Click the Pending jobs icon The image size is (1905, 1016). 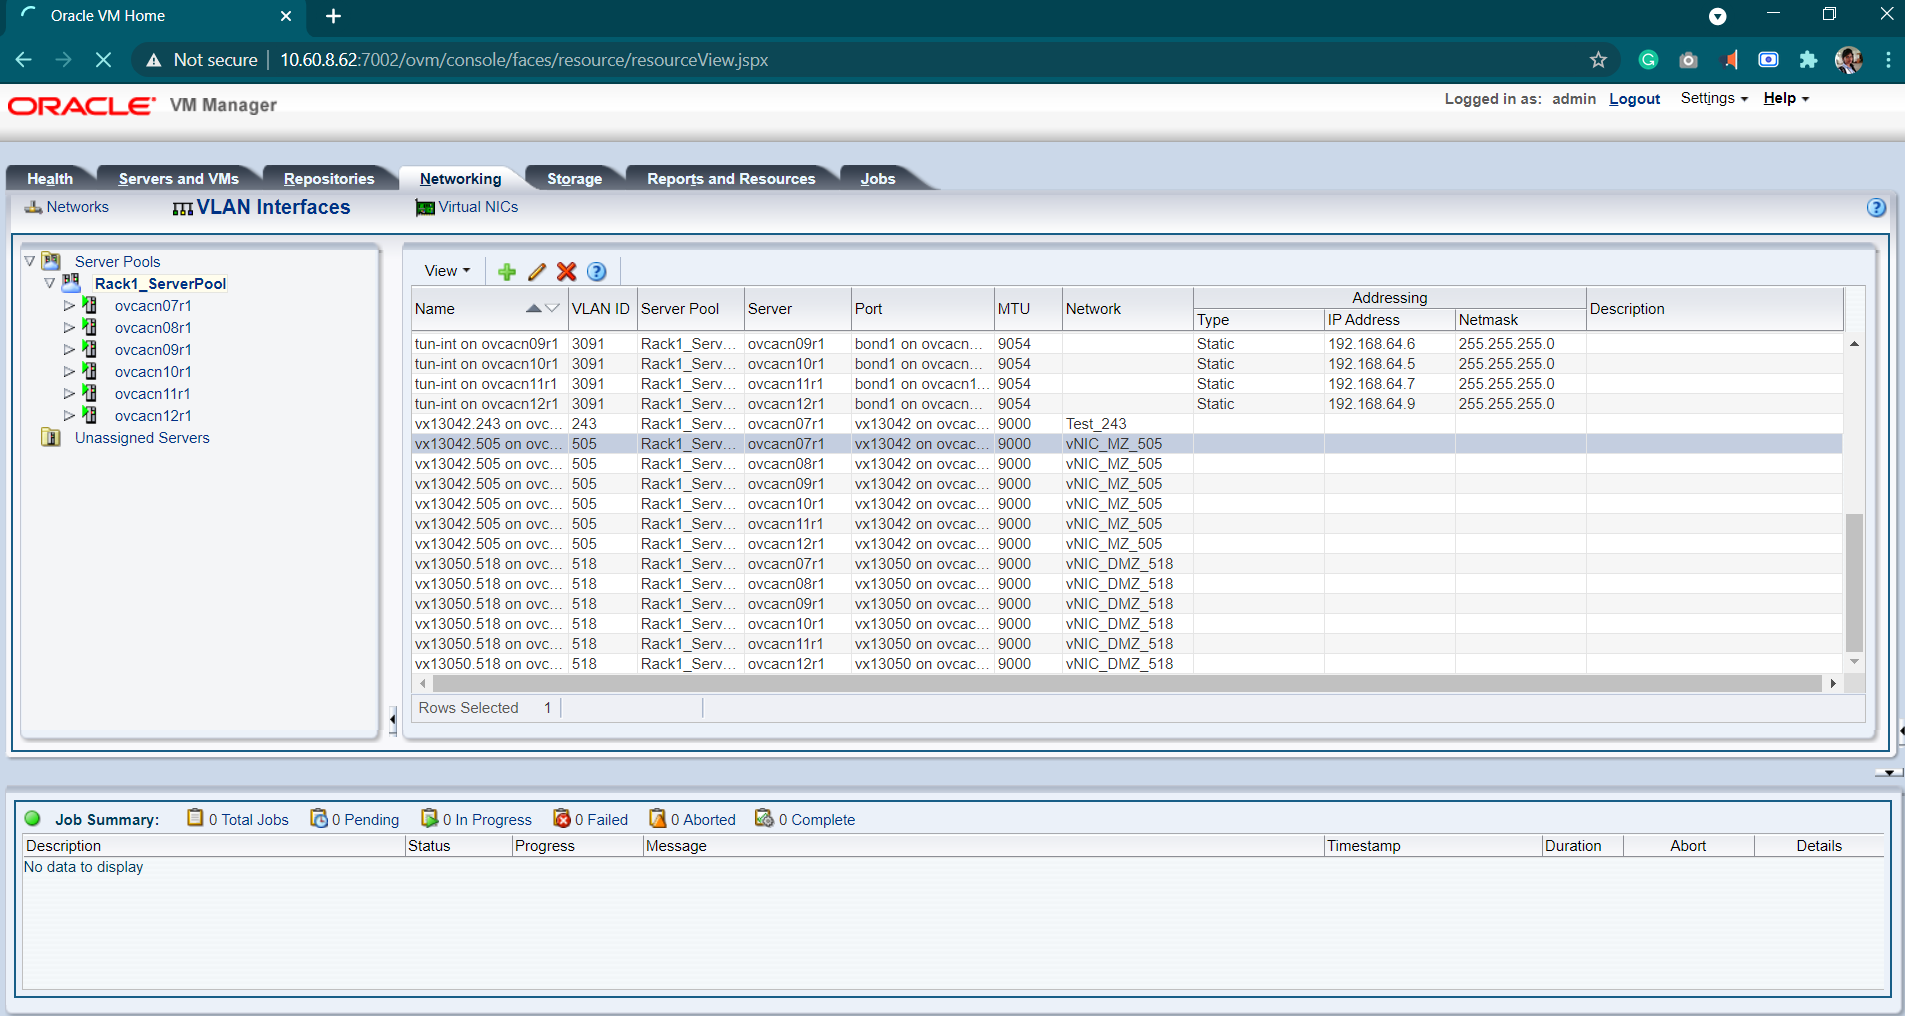pos(319,818)
